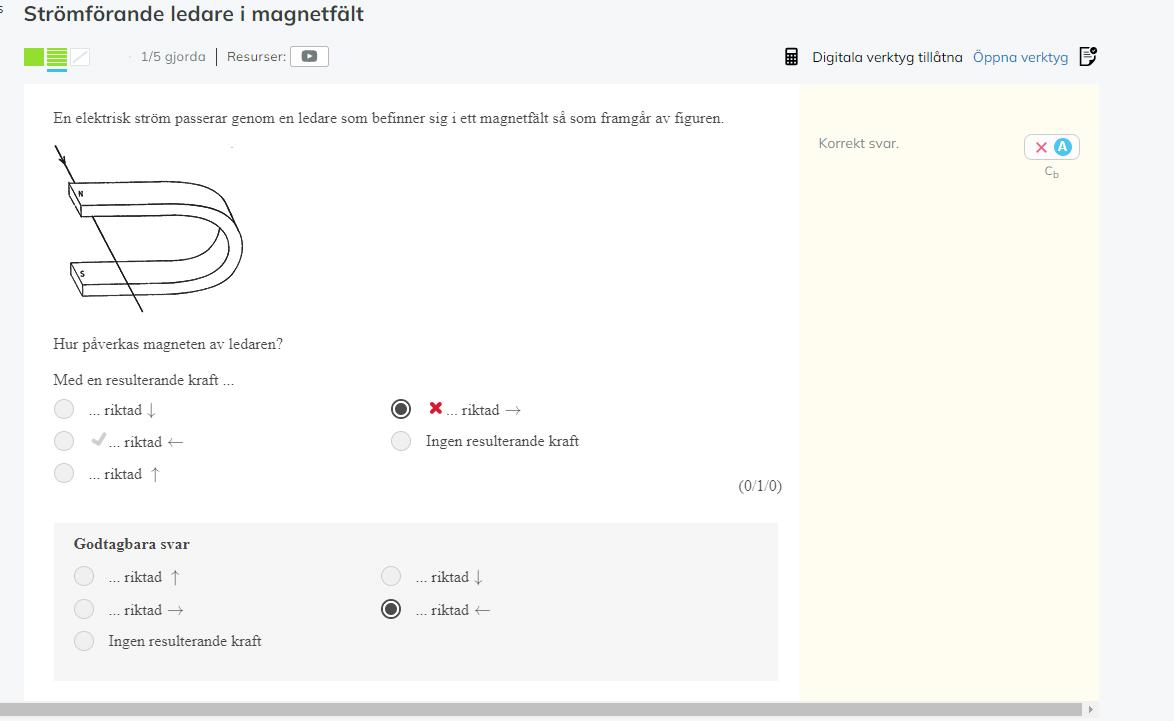Click the '1/5 gjorda' progress label

[173, 57]
